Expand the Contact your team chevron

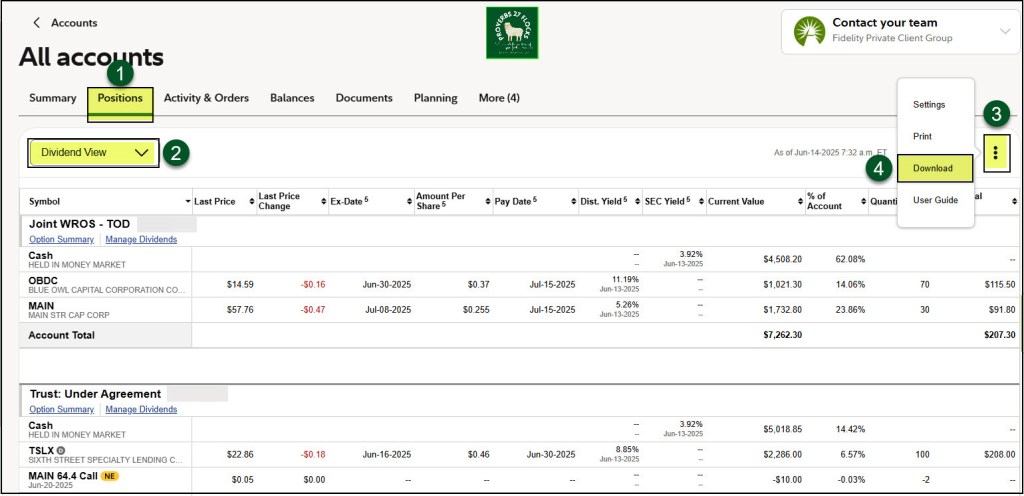1004,31
